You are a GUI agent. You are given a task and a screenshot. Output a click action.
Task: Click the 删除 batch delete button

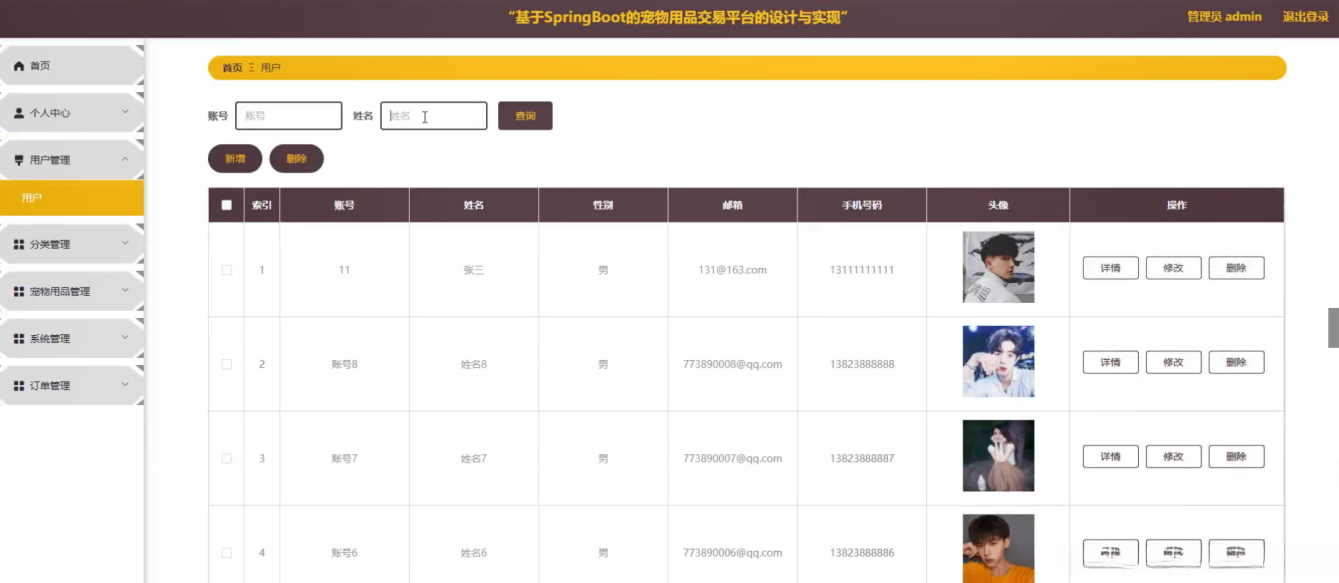297,159
